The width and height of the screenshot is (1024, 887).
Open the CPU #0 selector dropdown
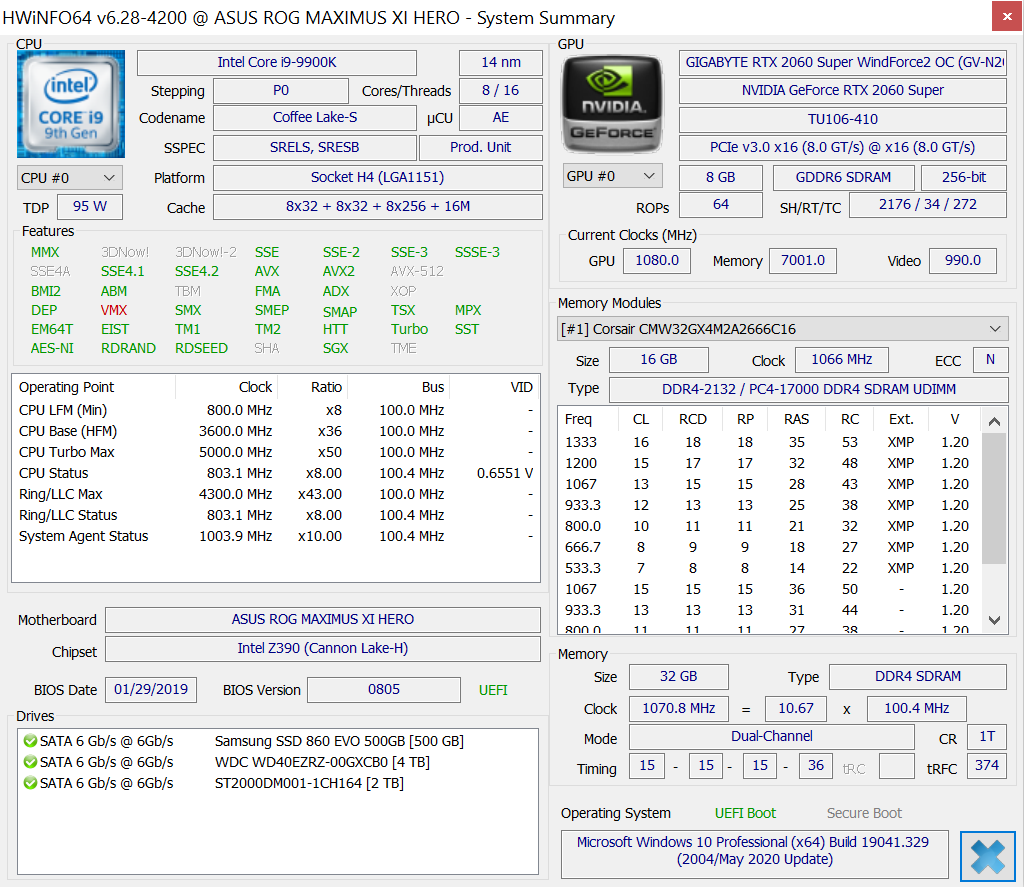point(69,178)
